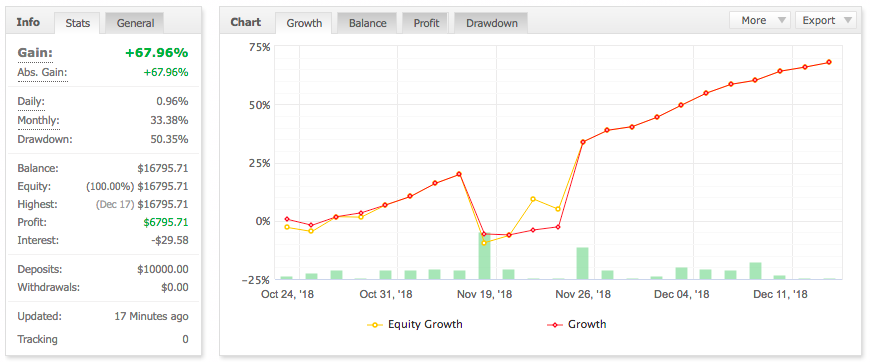Click the Monthly label
Viewport: 870px width, 362px height.
click(38, 120)
